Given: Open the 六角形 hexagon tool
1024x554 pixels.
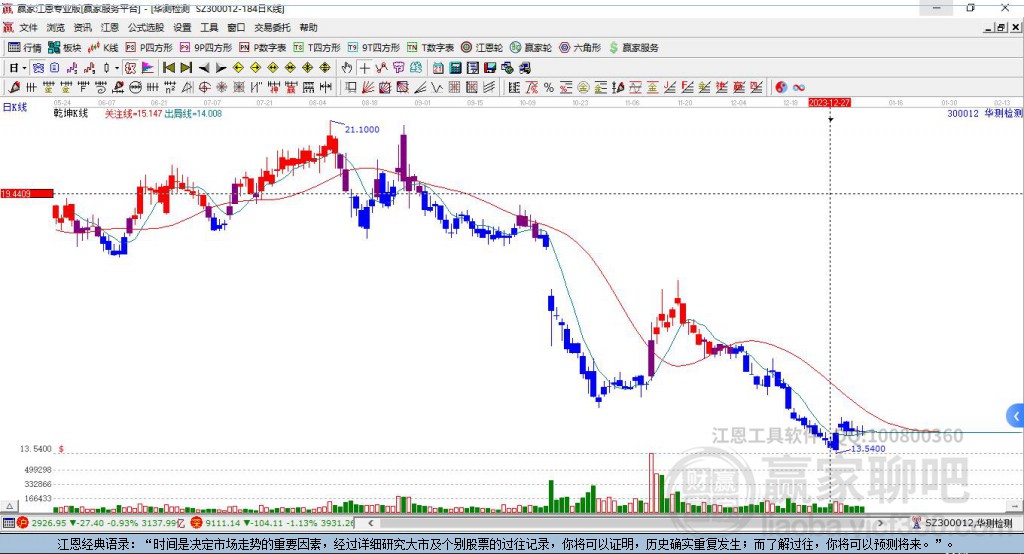Looking at the screenshot, I should [580, 48].
